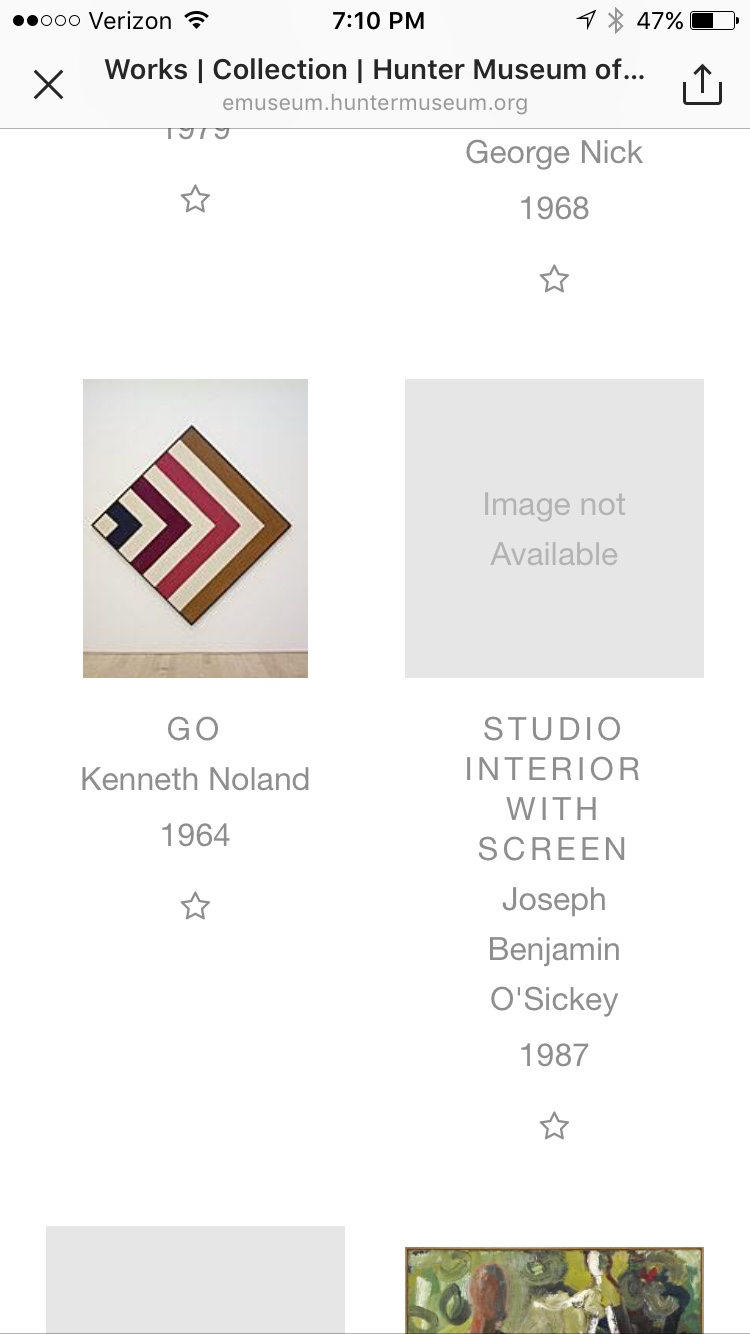Open the gray placeholder thumbnail at bottom left

pyautogui.click(x=195, y=1280)
